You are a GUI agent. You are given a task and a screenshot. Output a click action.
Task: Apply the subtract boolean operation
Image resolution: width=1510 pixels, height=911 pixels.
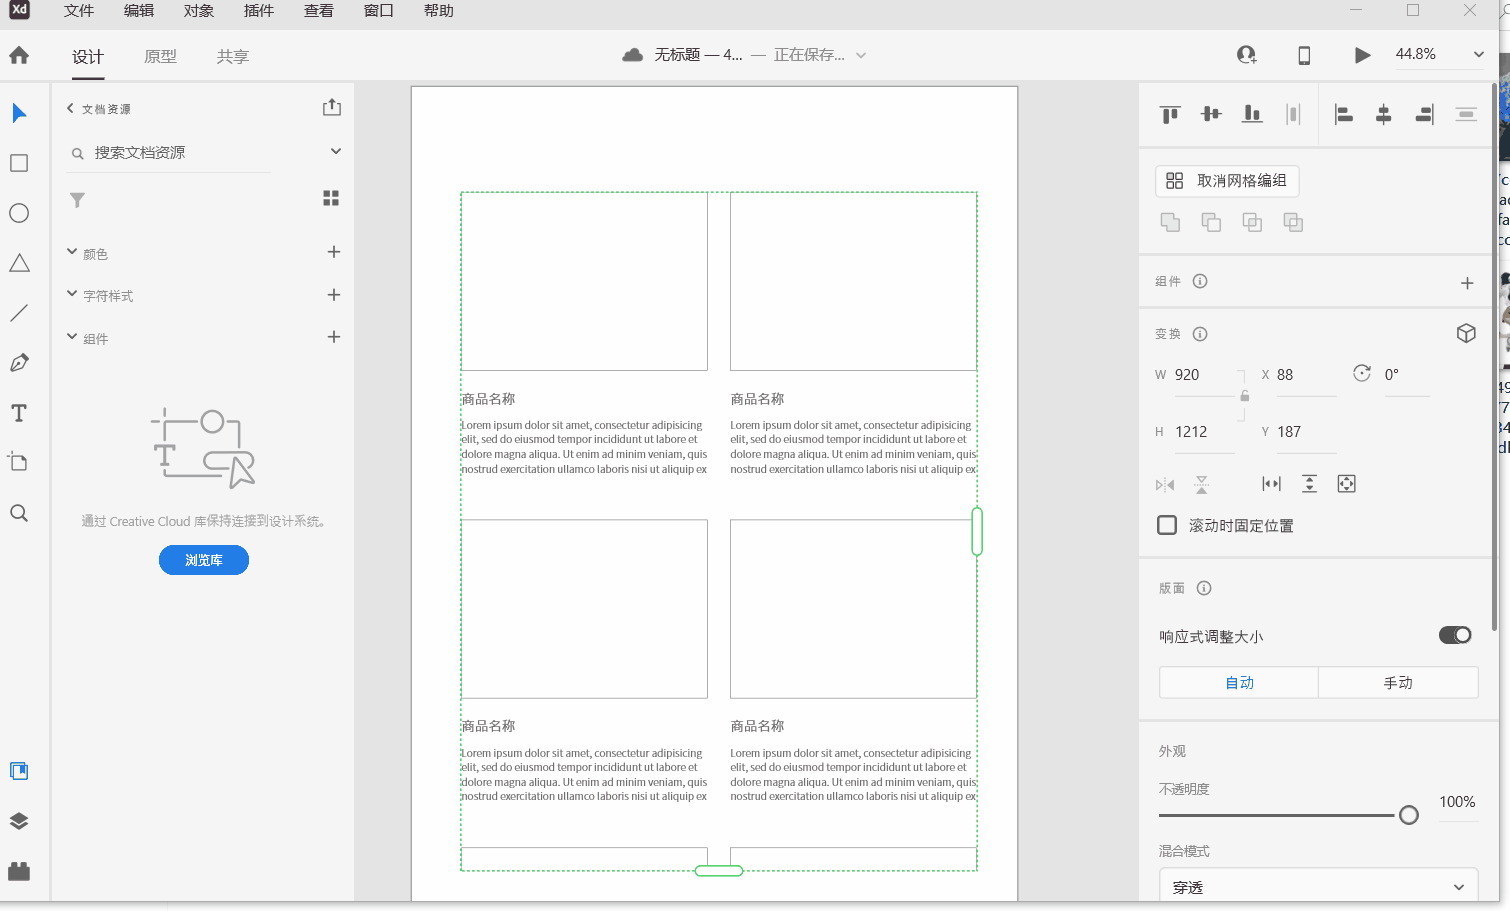[1211, 222]
